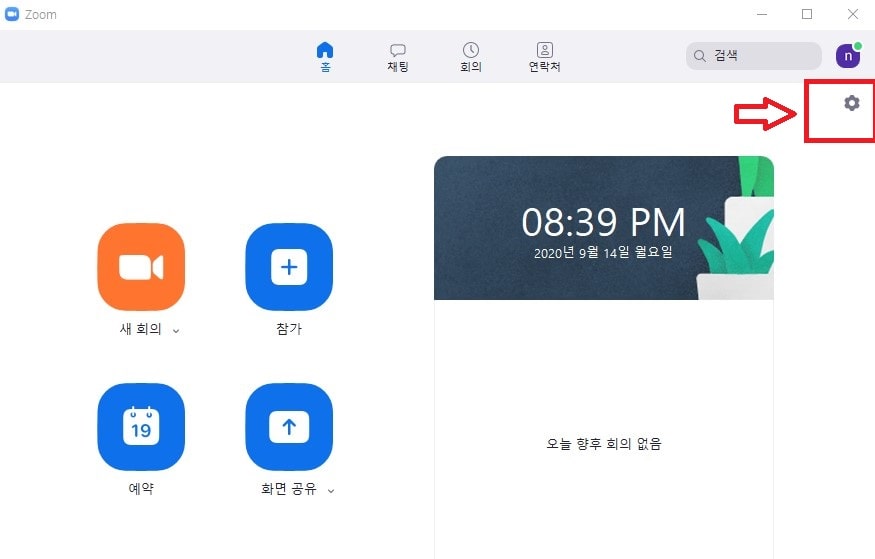
Task: Click the 참가 label text
Action: (x=289, y=329)
